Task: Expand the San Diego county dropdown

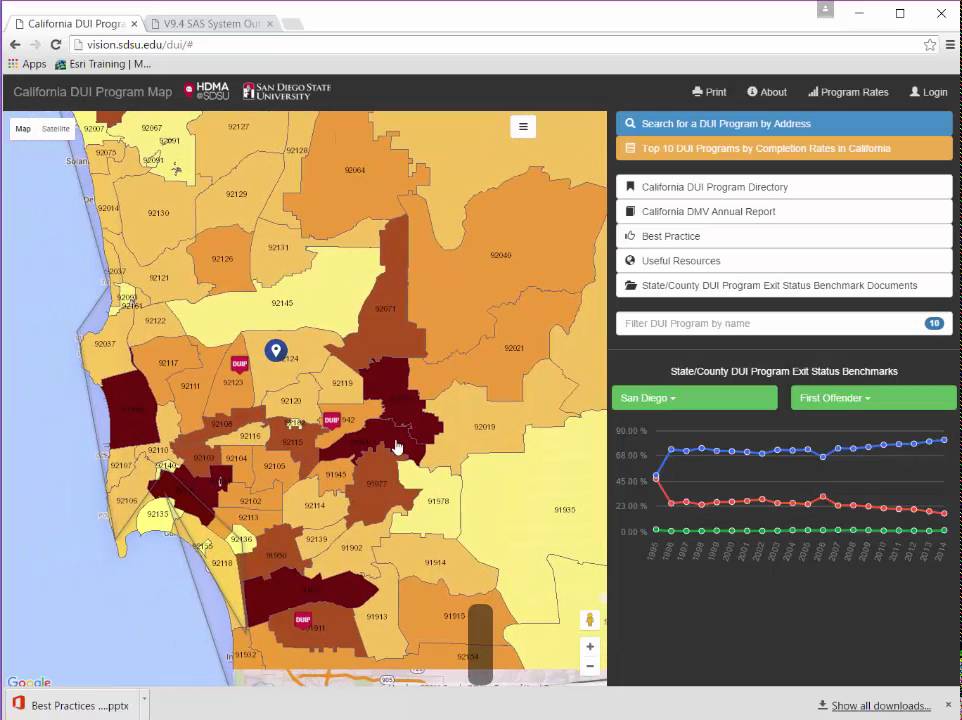Action: click(695, 398)
